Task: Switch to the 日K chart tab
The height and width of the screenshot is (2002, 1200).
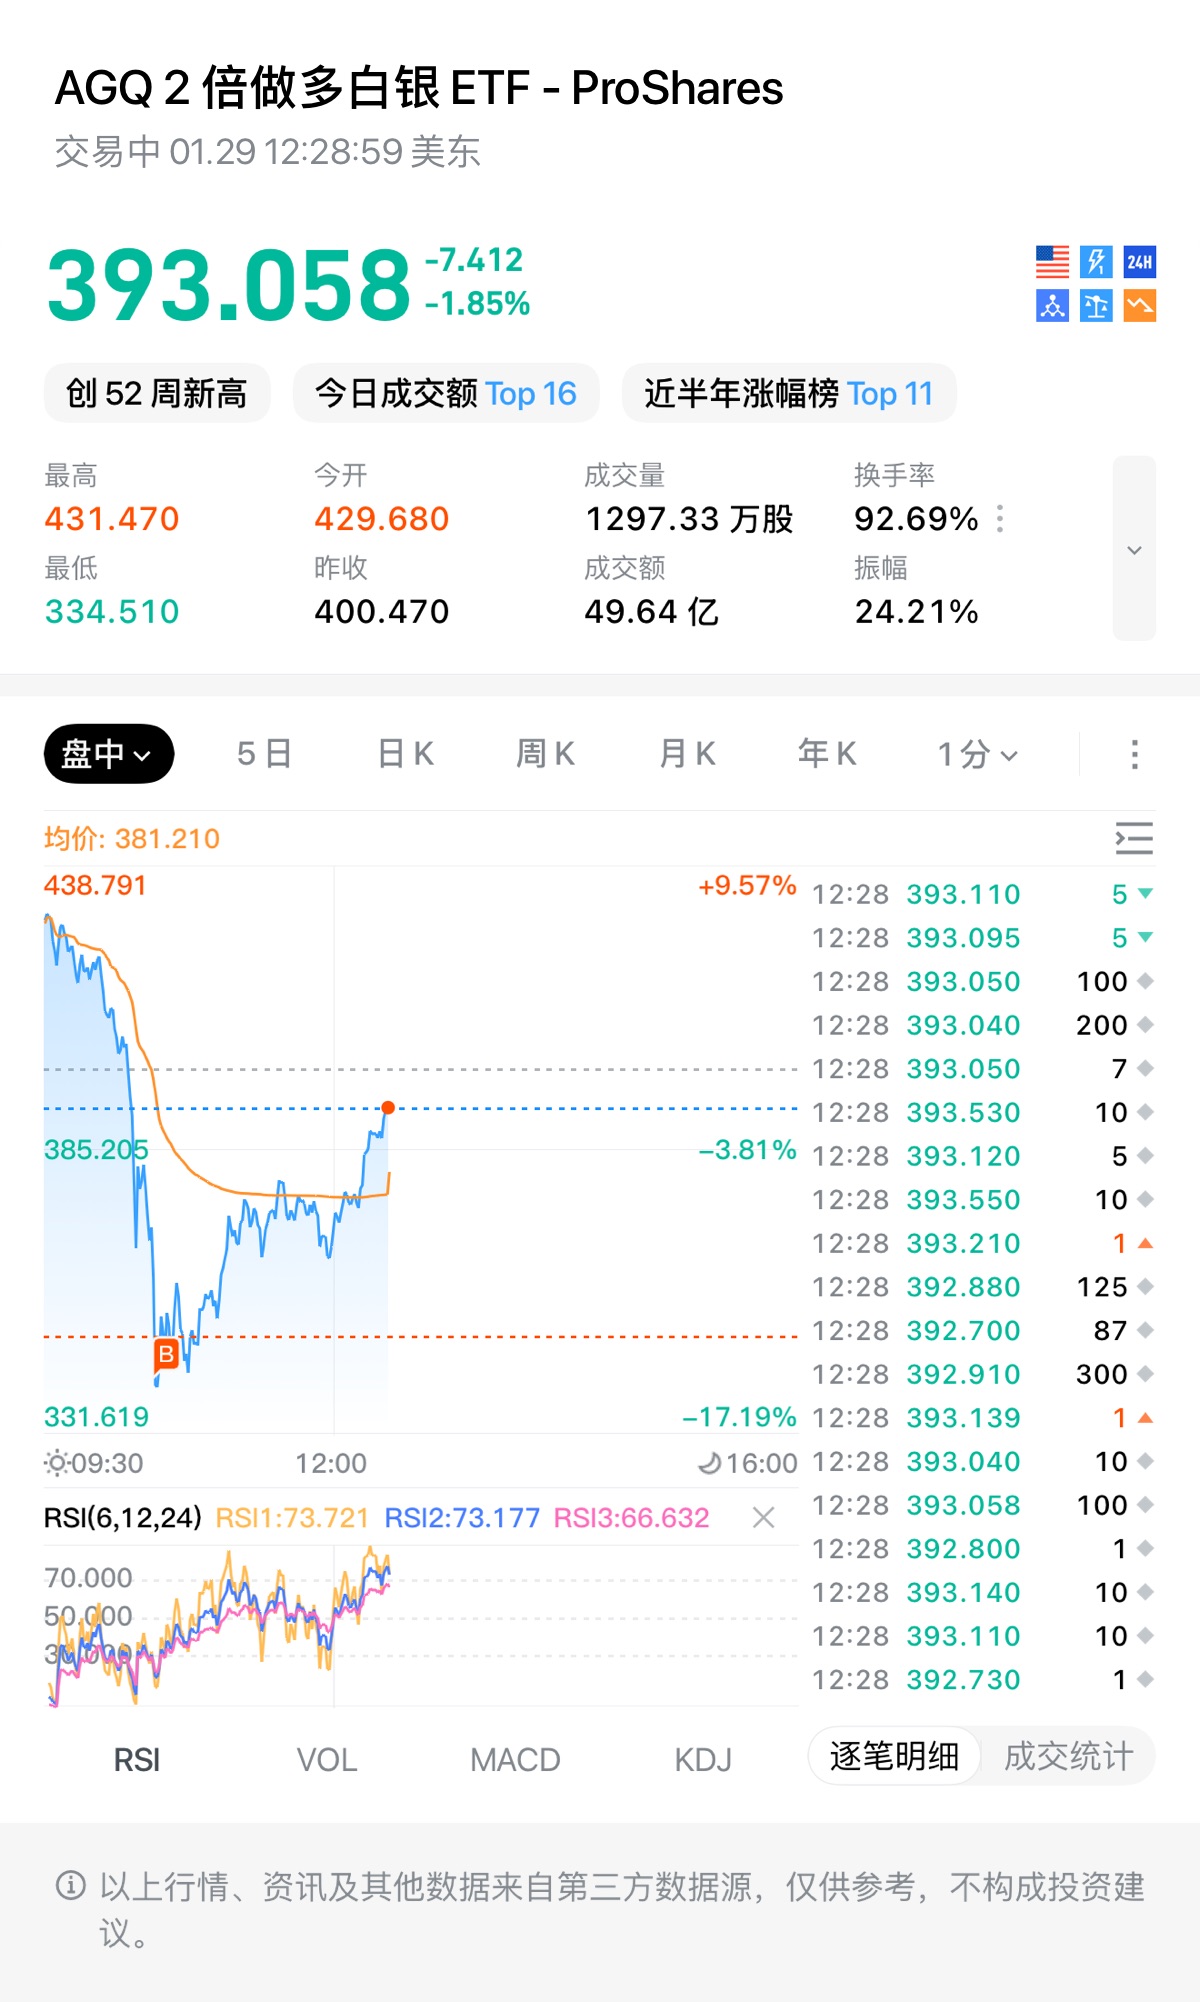Action: tap(405, 754)
